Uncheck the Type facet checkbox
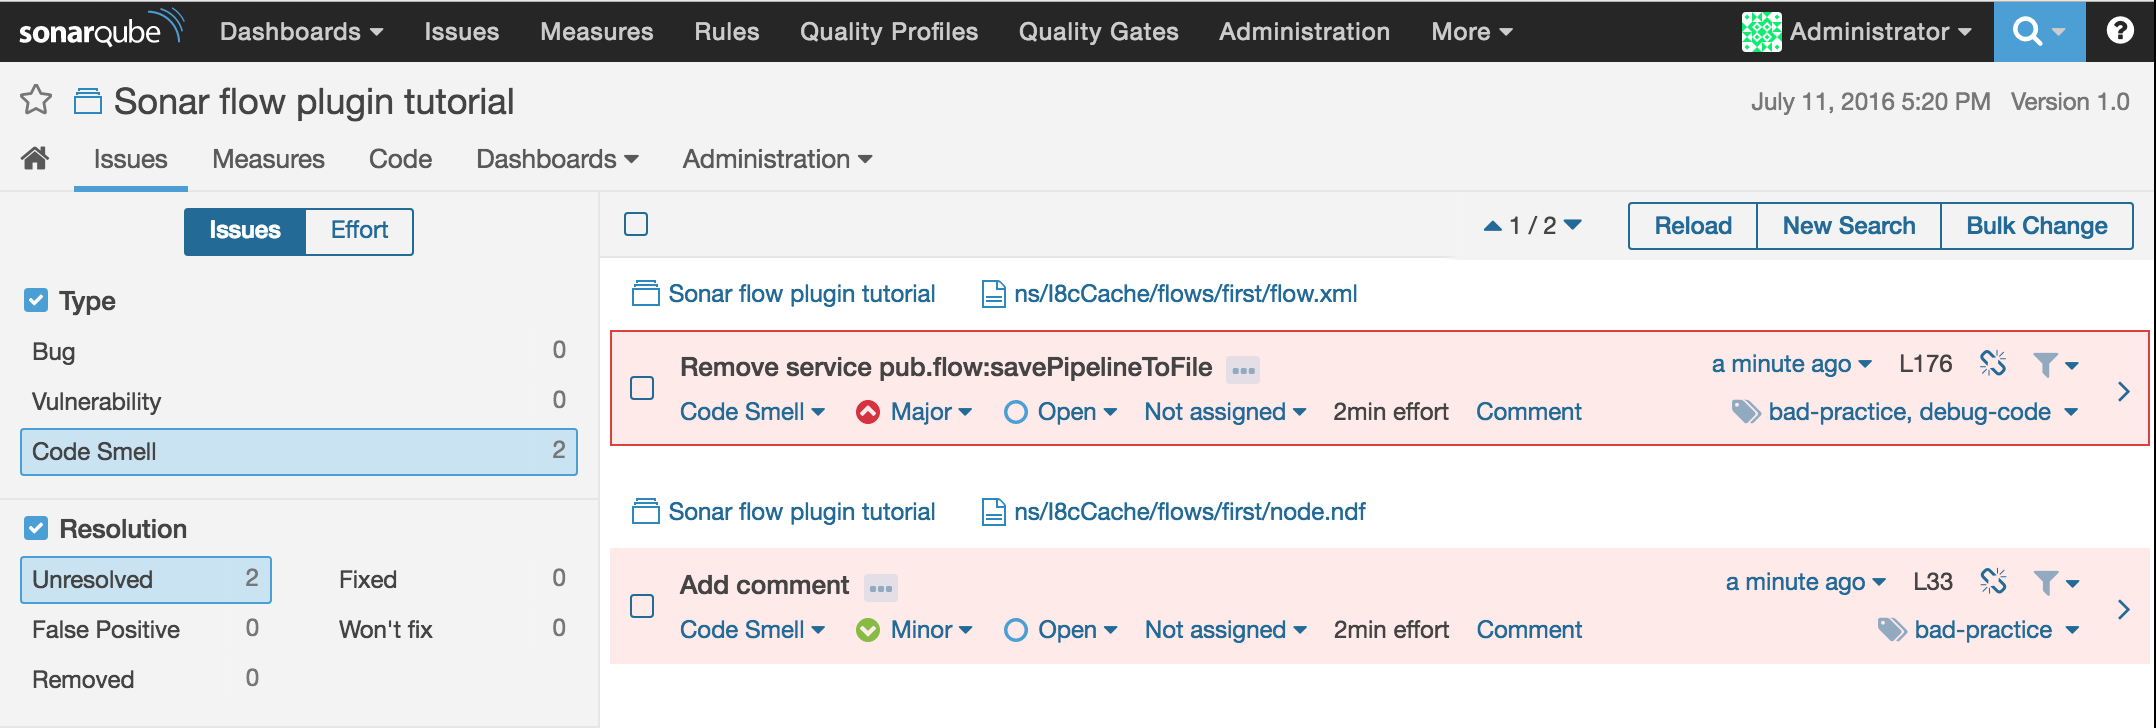Screen dimensions: 2156x728 (36, 300)
